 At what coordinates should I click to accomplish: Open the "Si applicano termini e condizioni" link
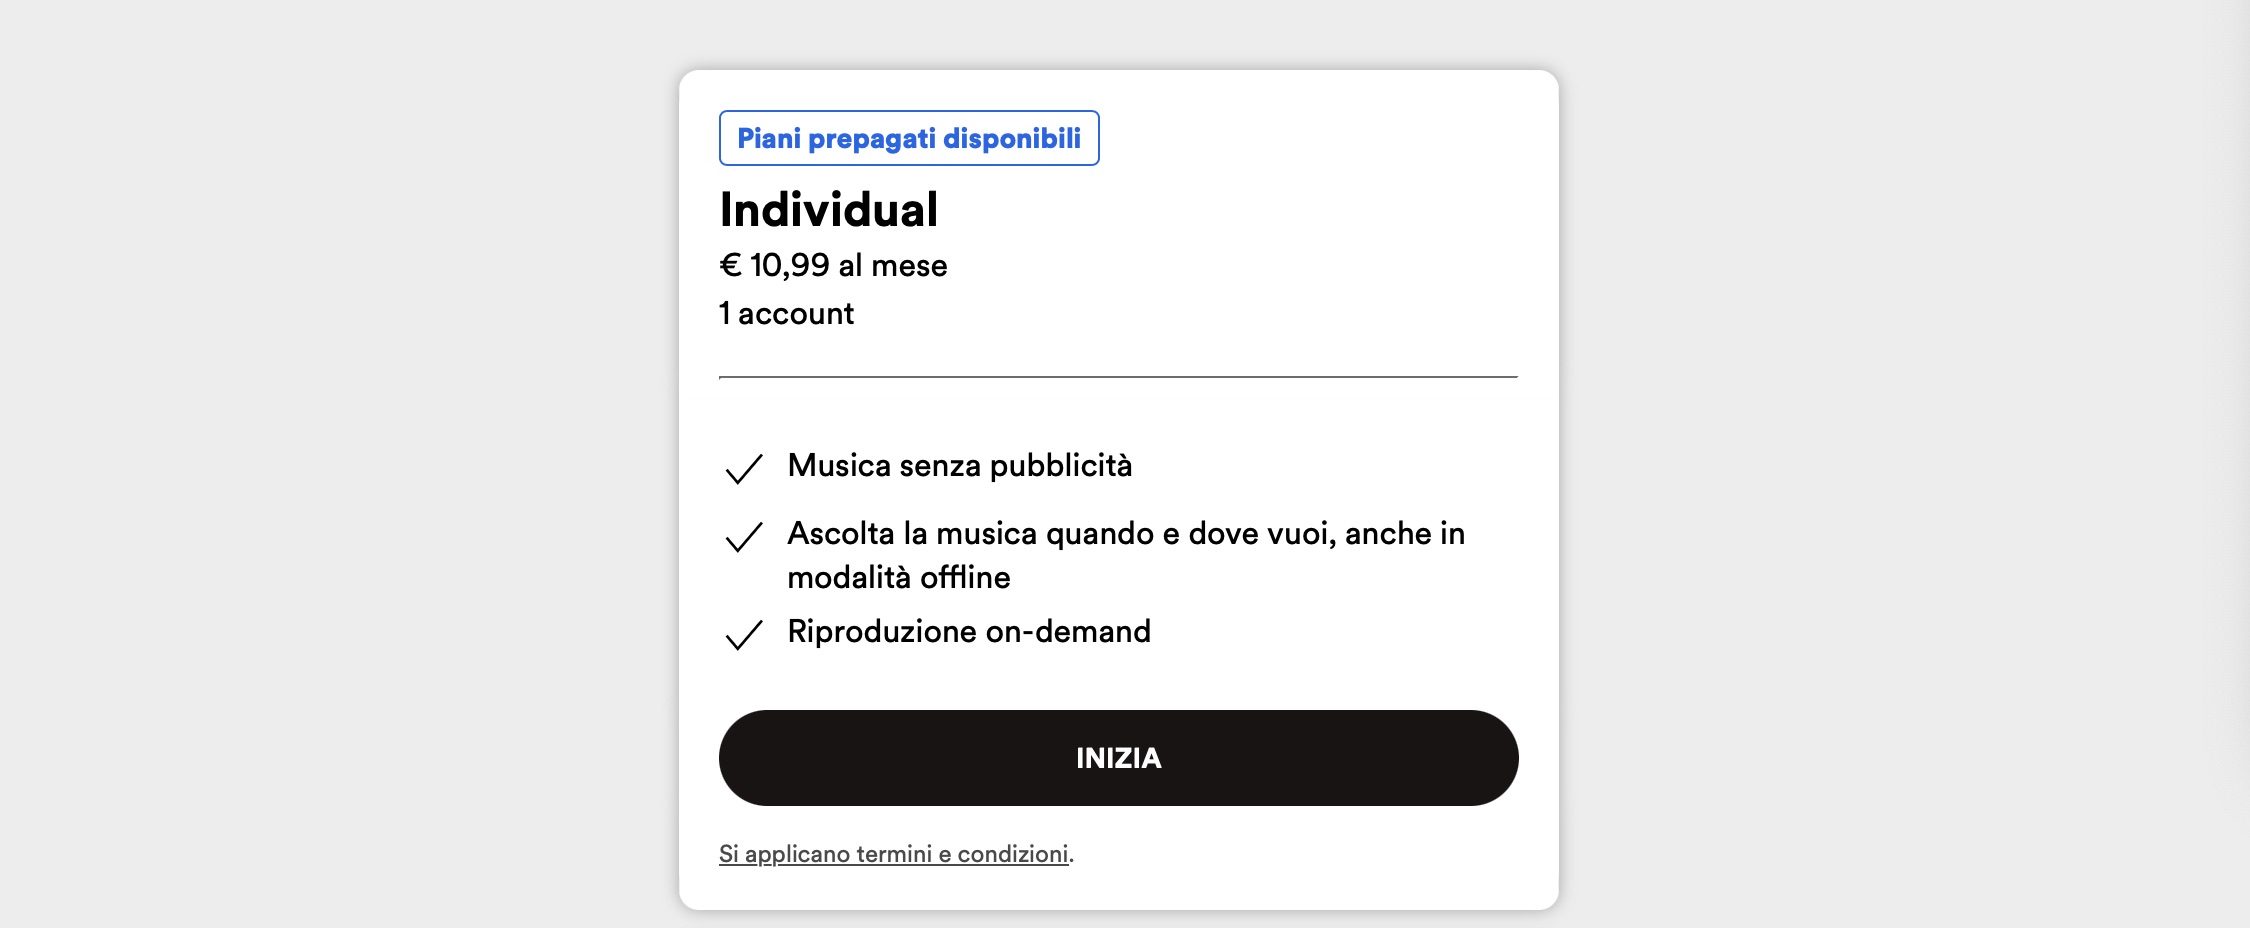[893, 854]
